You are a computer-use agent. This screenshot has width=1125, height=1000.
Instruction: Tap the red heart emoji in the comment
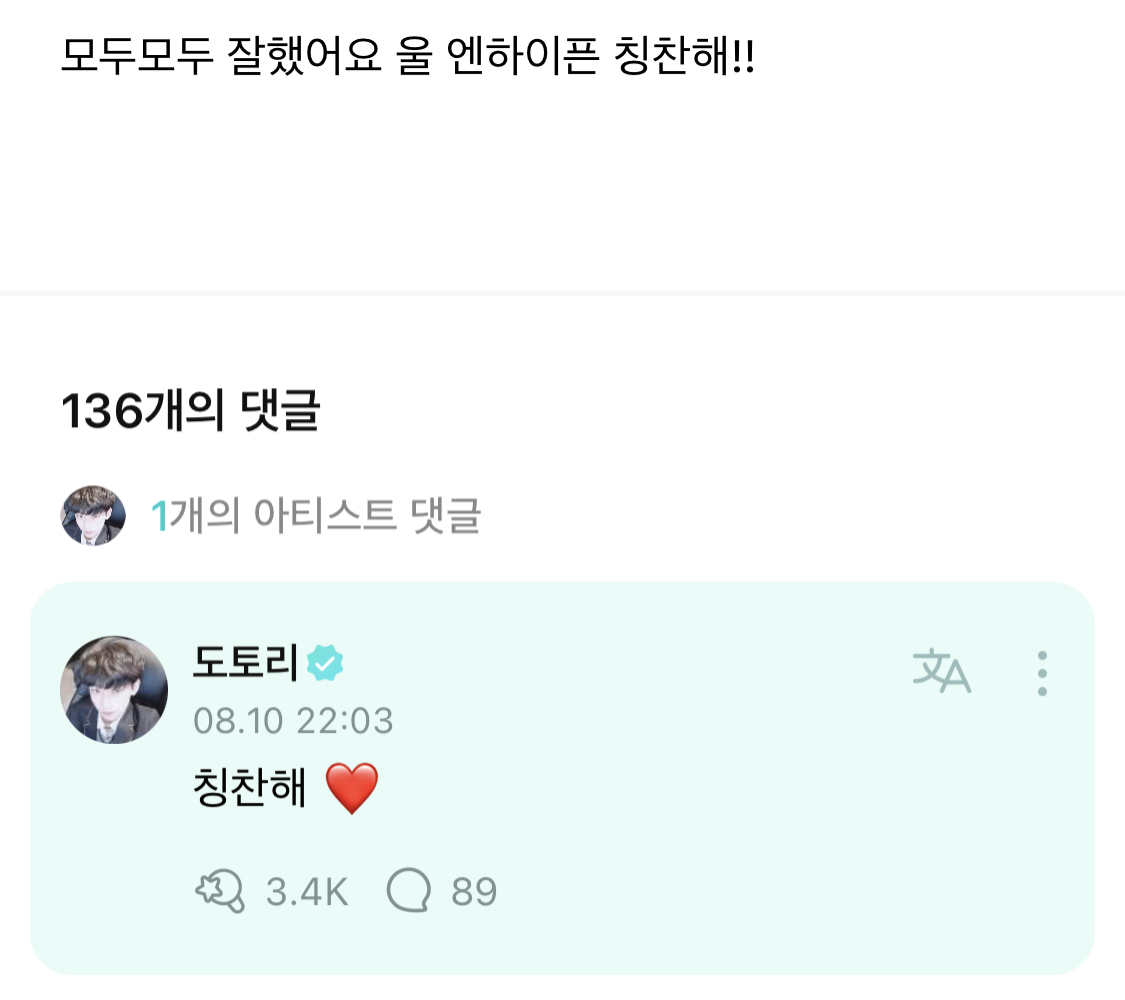pyautogui.click(x=352, y=789)
